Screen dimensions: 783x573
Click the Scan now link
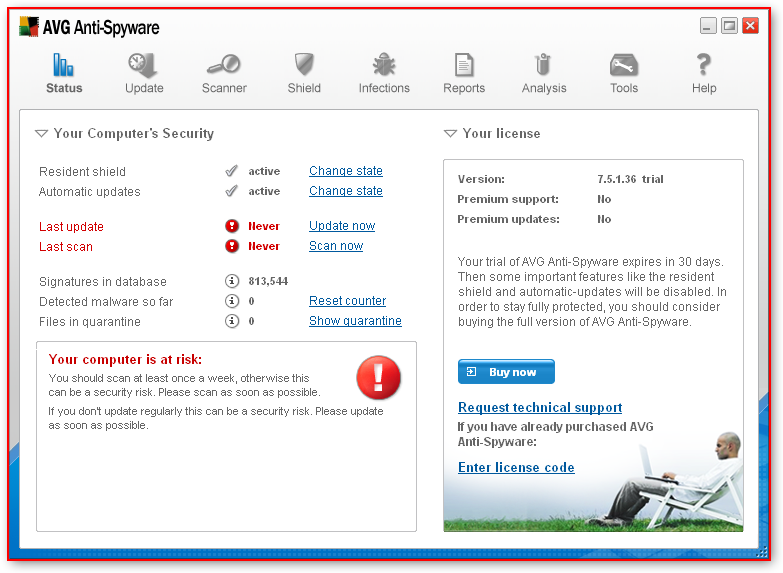[336, 246]
